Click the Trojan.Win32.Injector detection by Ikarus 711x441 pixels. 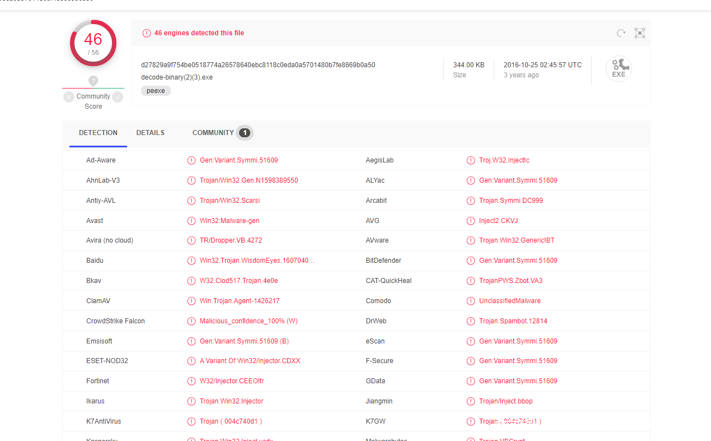231,401
